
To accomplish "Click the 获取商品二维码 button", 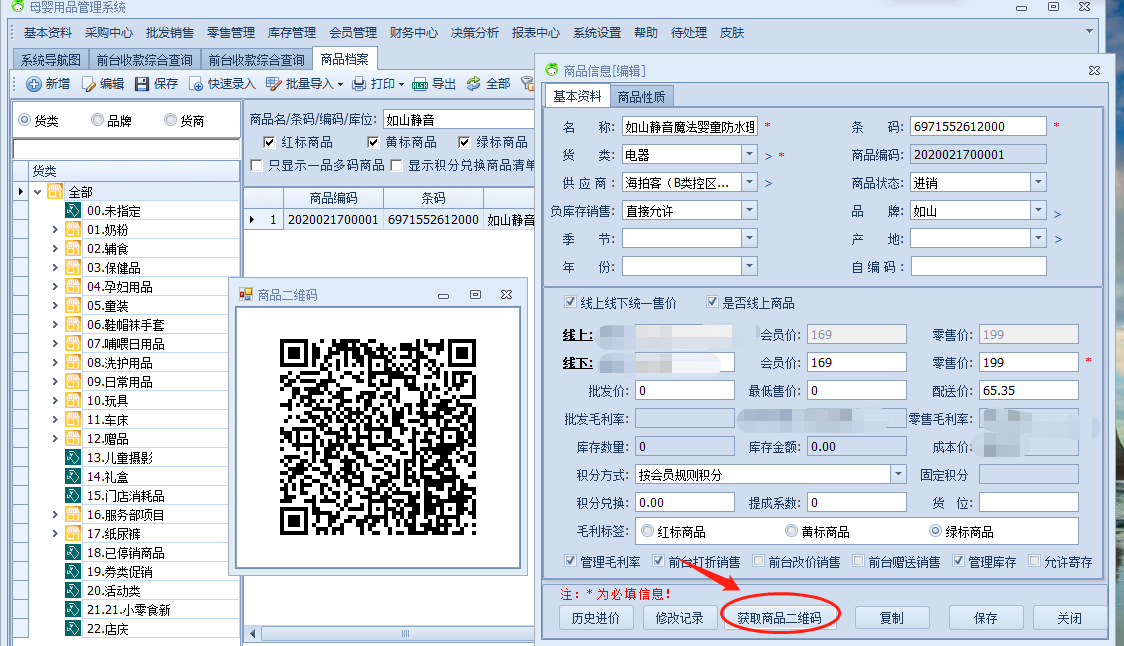I will pyautogui.click(x=779, y=617).
